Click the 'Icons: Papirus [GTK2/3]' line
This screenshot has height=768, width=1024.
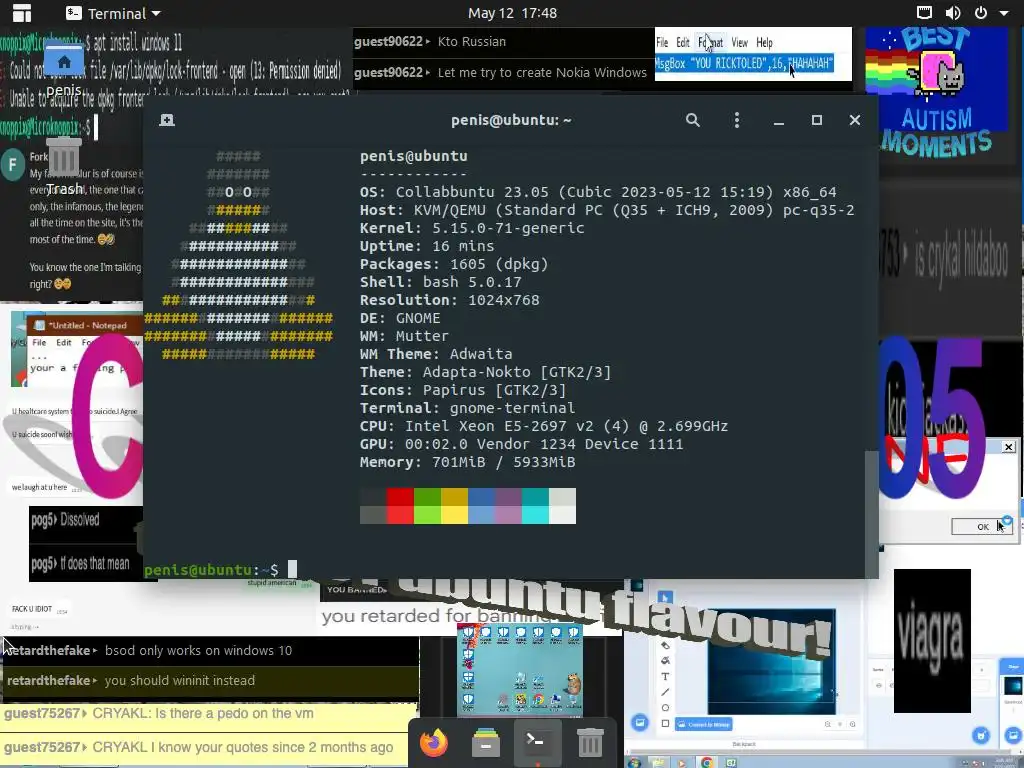point(463,390)
